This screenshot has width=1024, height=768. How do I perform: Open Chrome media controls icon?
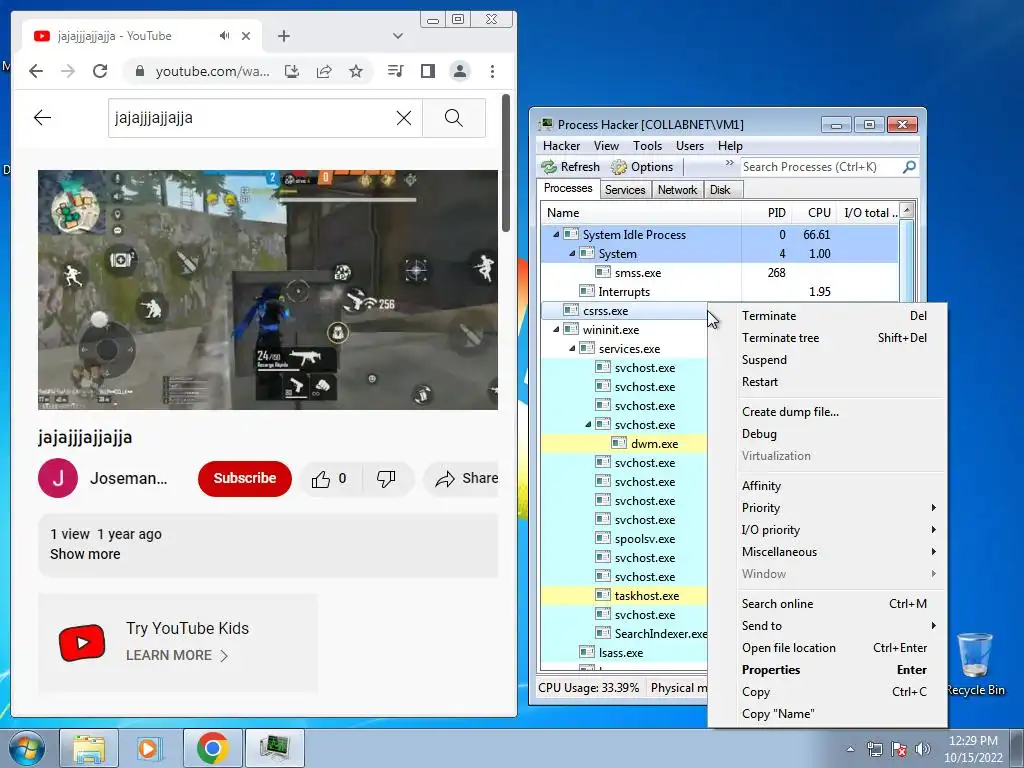pos(395,71)
